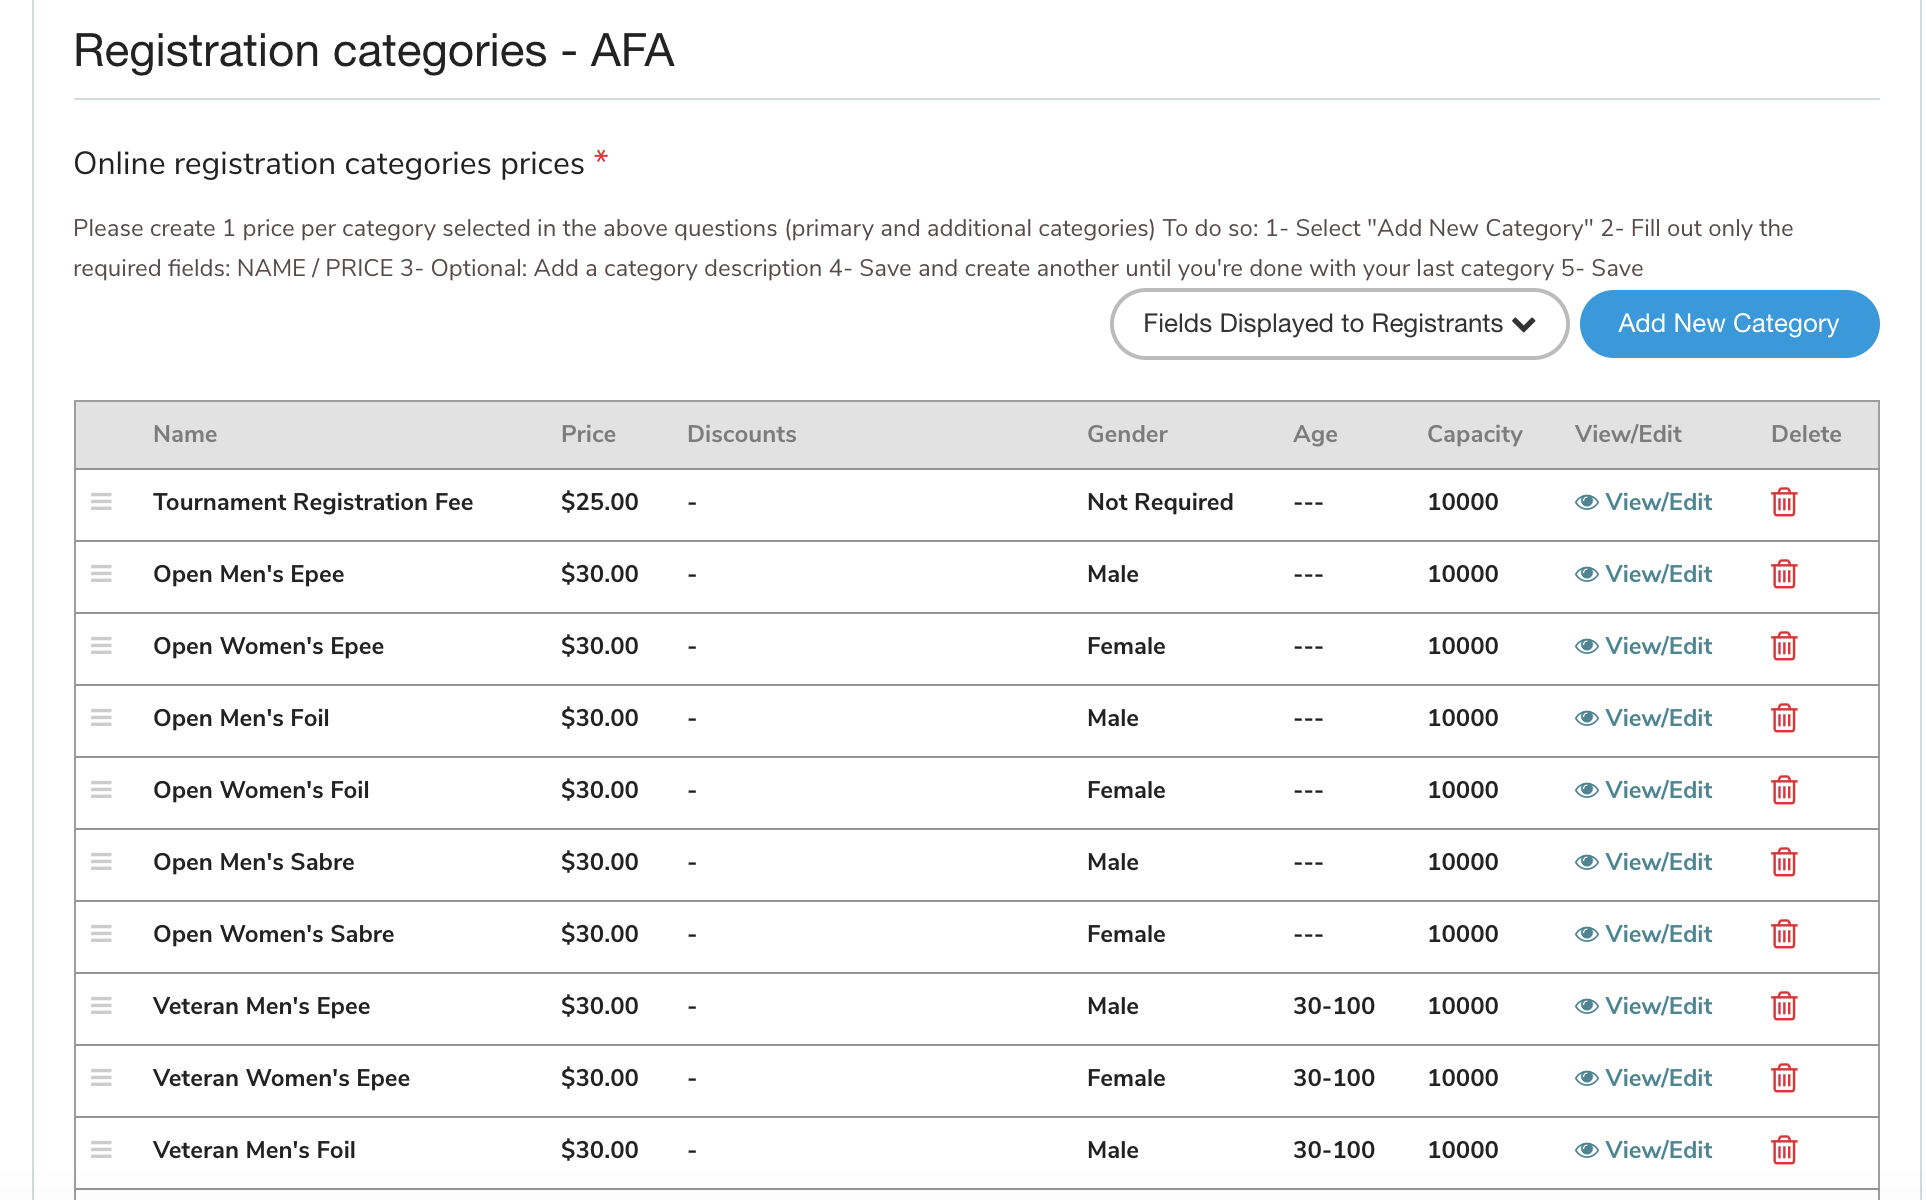Select the $25.00 price cell

coord(599,502)
